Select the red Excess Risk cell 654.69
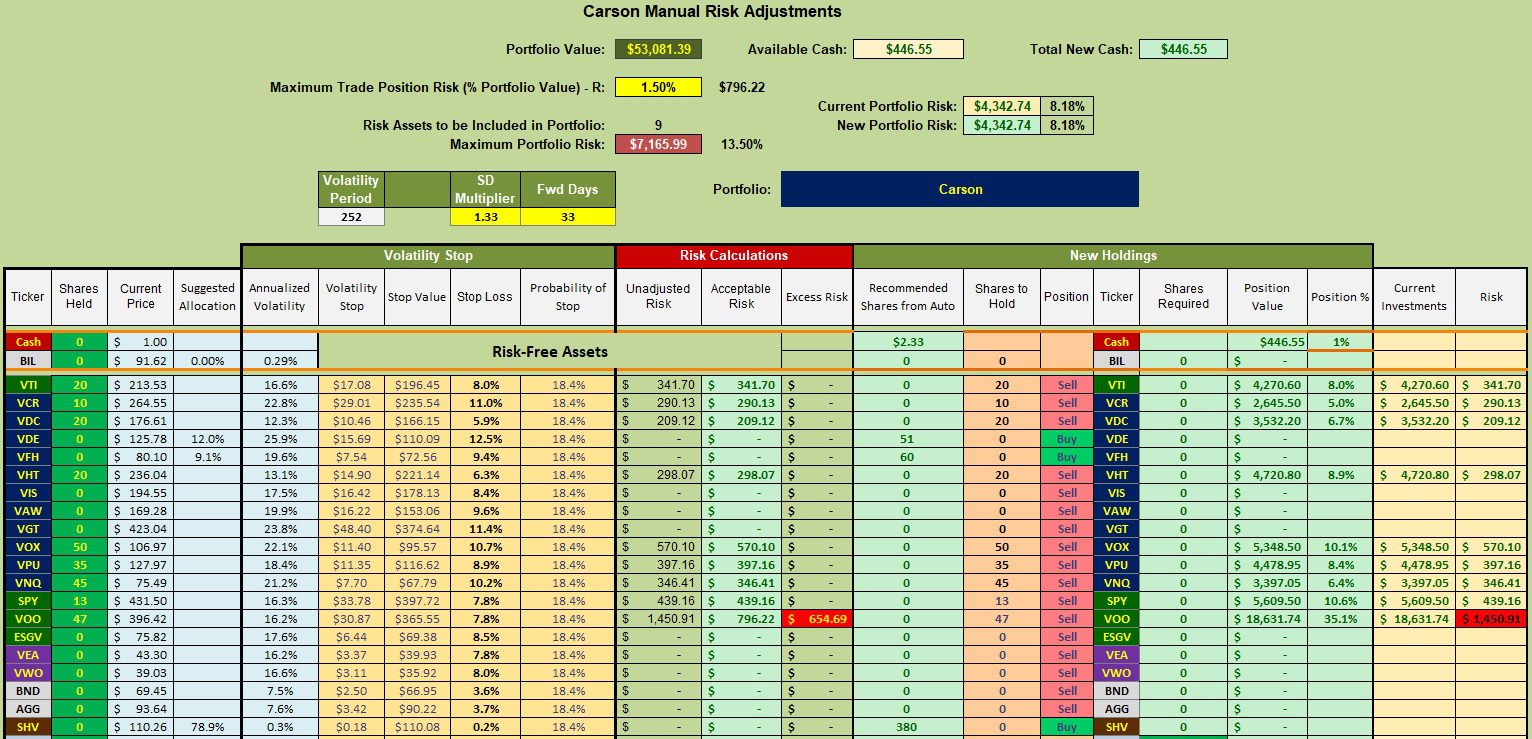The height and width of the screenshot is (739, 1532). point(816,619)
